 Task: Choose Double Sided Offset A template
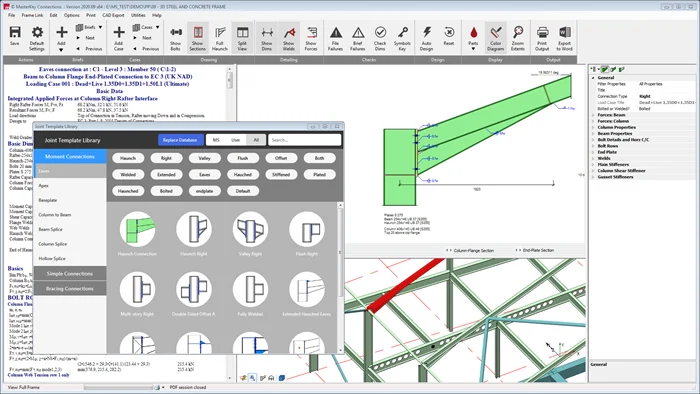click(x=194, y=289)
